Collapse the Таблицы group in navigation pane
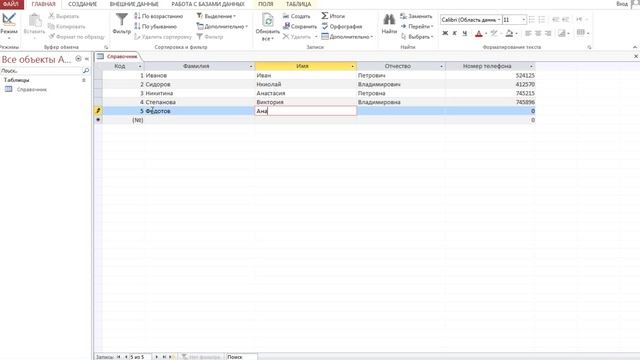640x360 pixels. tap(84, 80)
